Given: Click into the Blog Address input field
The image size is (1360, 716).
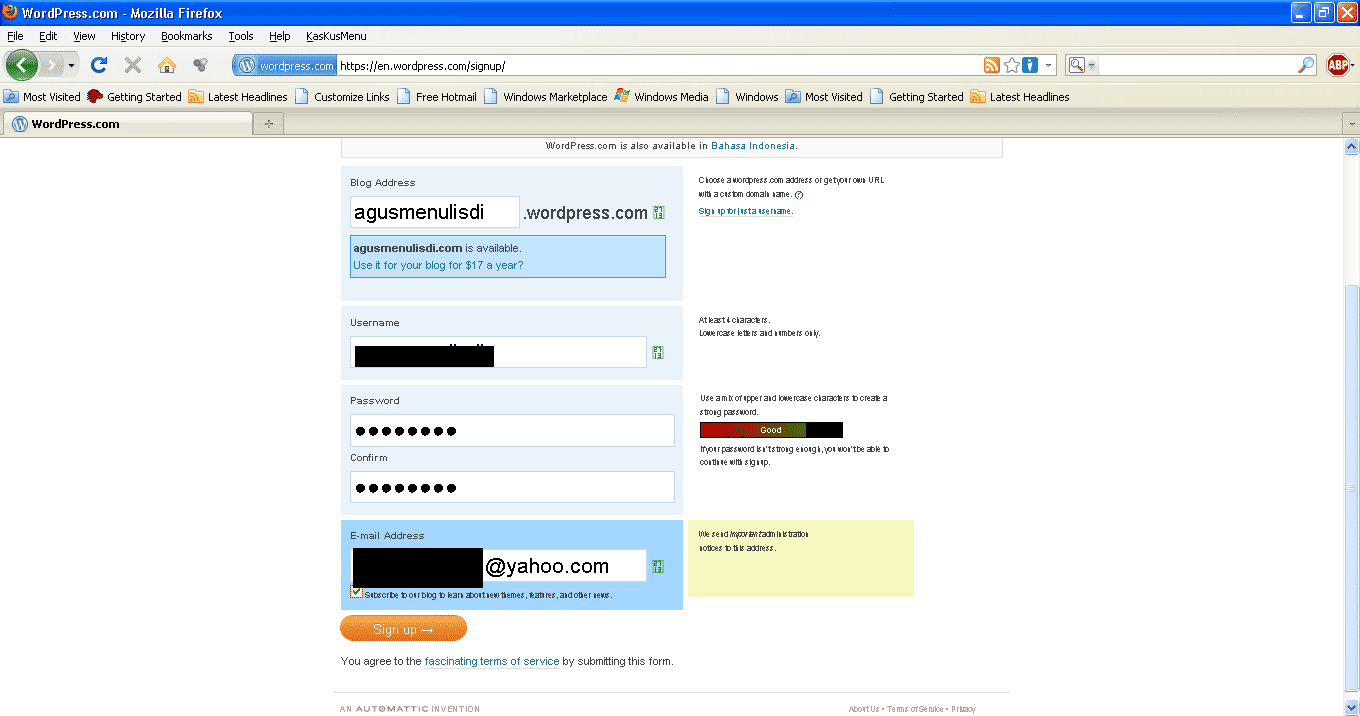Looking at the screenshot, I should [x=434, y=212].
